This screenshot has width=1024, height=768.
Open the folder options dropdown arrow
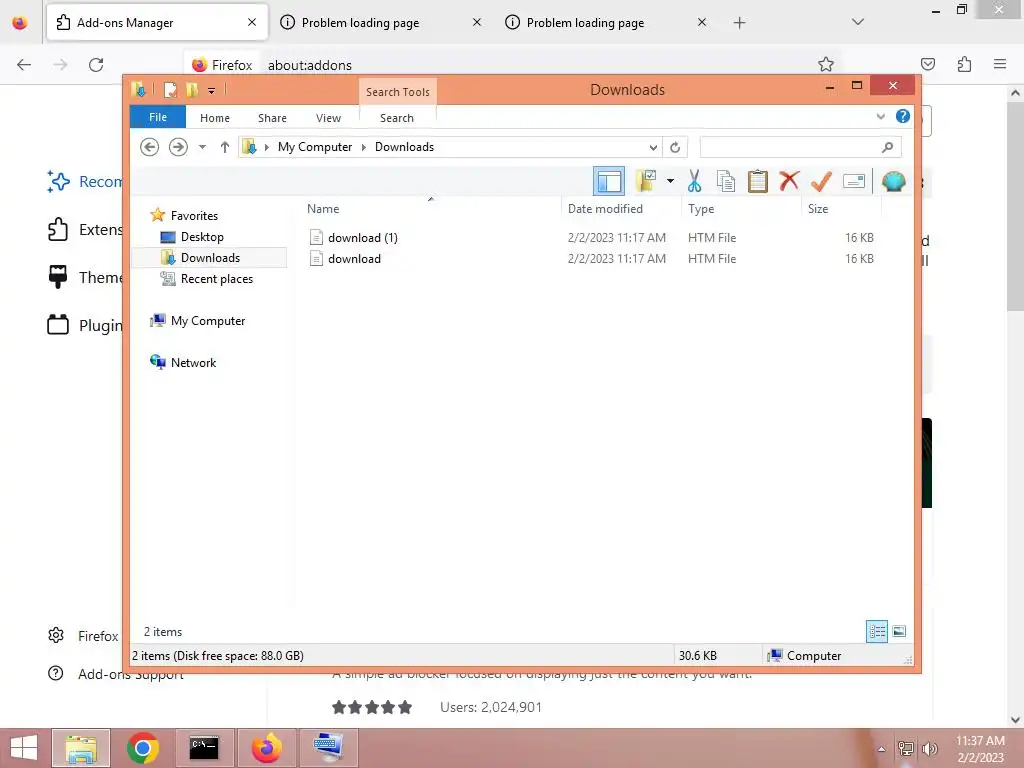(671, 181)
